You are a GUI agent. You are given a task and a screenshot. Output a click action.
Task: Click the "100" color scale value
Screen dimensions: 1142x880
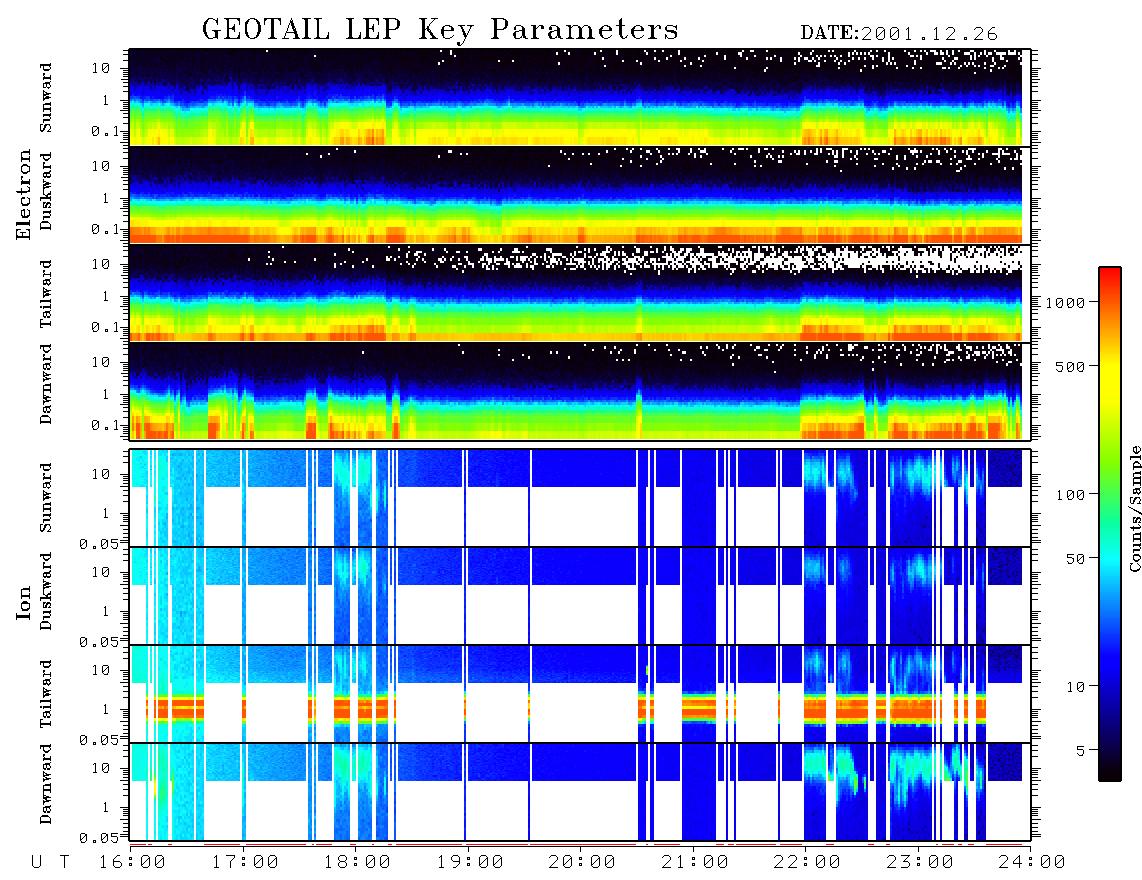[x=1070, y=495]
